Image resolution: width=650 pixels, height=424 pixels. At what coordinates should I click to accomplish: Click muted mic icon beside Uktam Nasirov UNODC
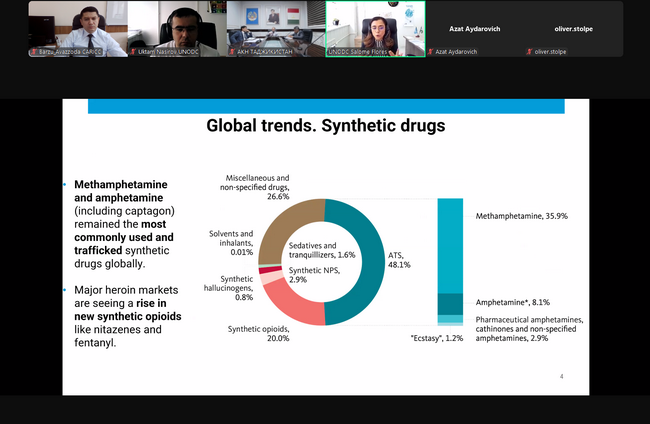tap(133, 51)
